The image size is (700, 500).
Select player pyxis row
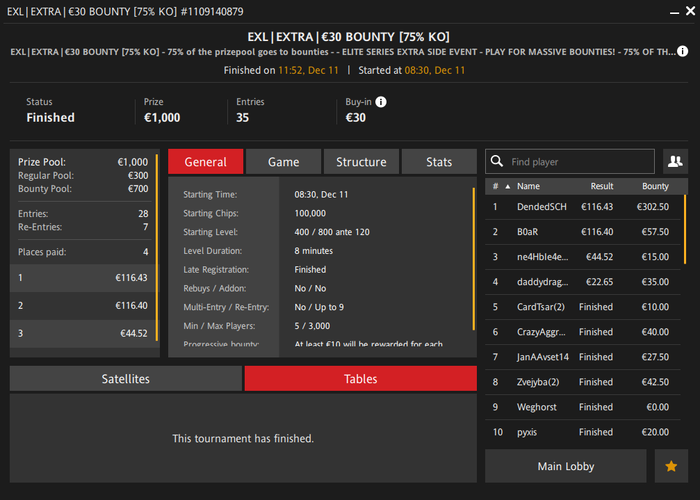tap(583, 432)
